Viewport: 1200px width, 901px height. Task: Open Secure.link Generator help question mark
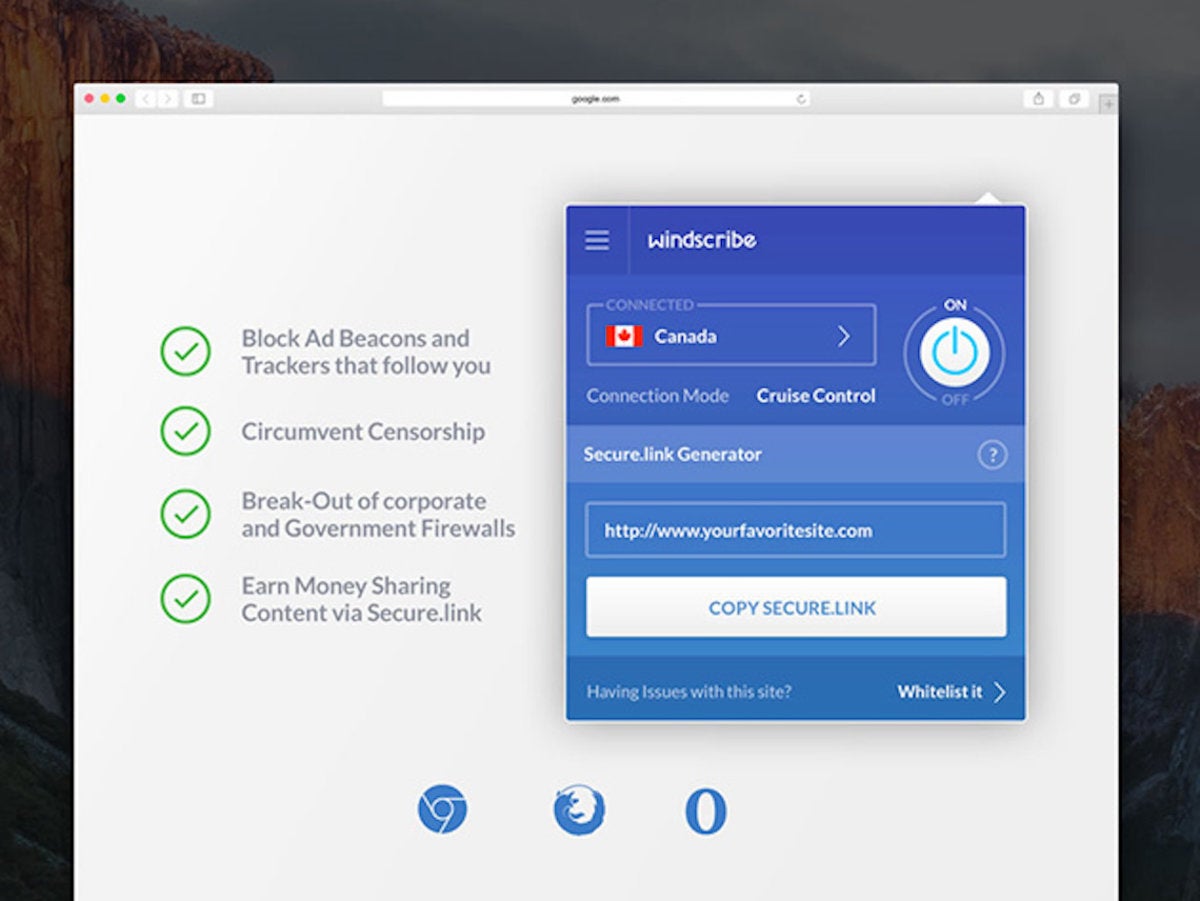tap(992, 456)
